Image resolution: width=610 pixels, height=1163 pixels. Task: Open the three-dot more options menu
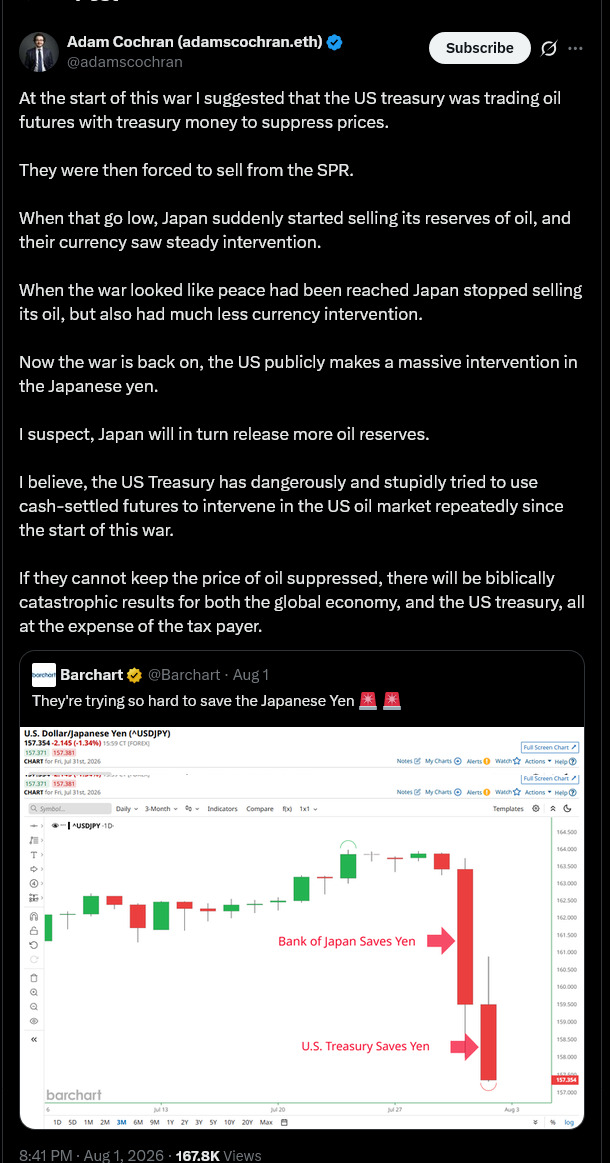point(575,48)
